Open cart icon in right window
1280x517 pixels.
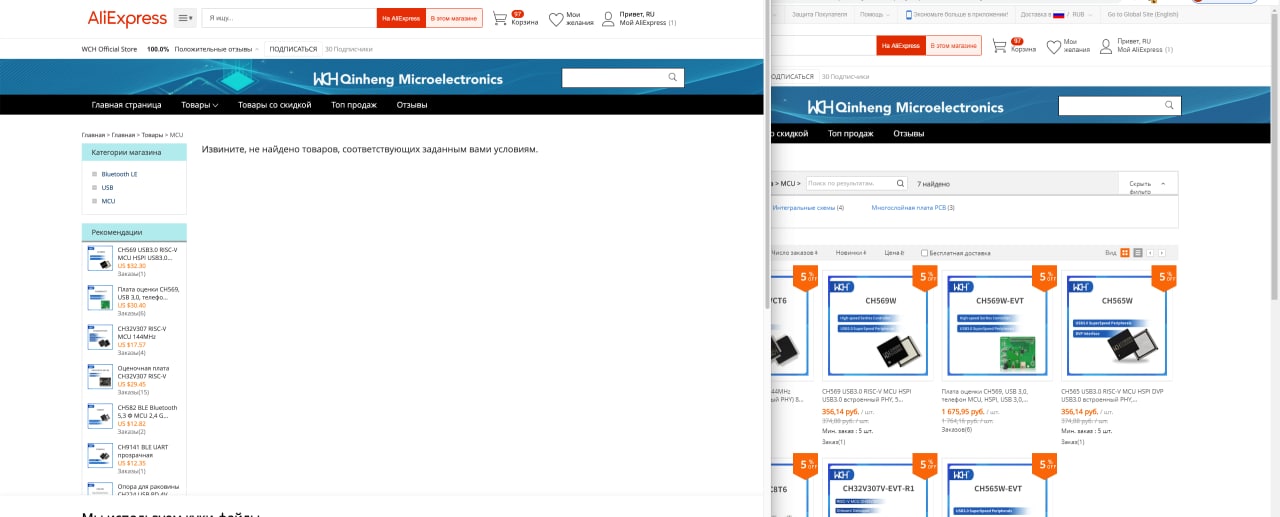pyautogui.click(x=1001, y=47)
